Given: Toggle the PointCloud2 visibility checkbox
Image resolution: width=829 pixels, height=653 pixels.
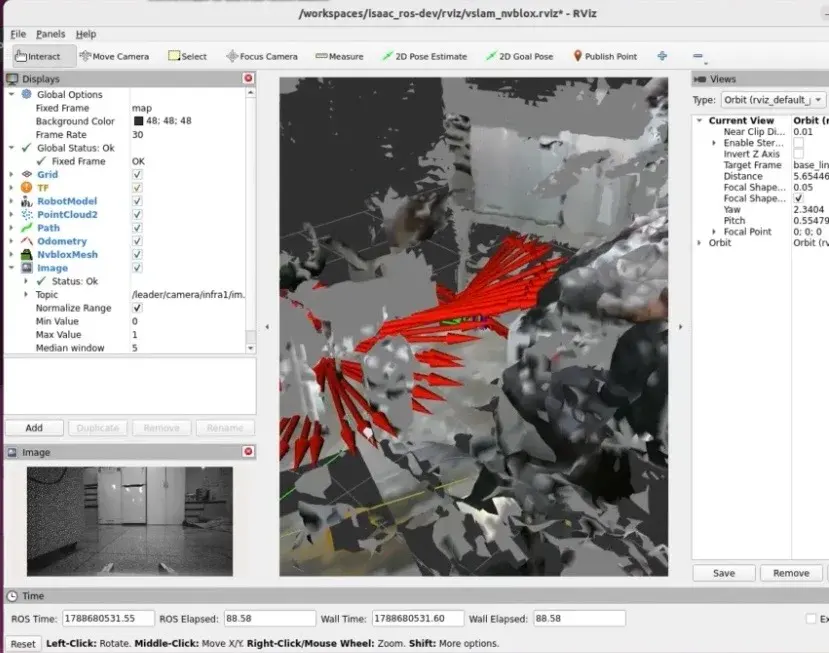Looking at the screenshot, I should pos(137,214).
